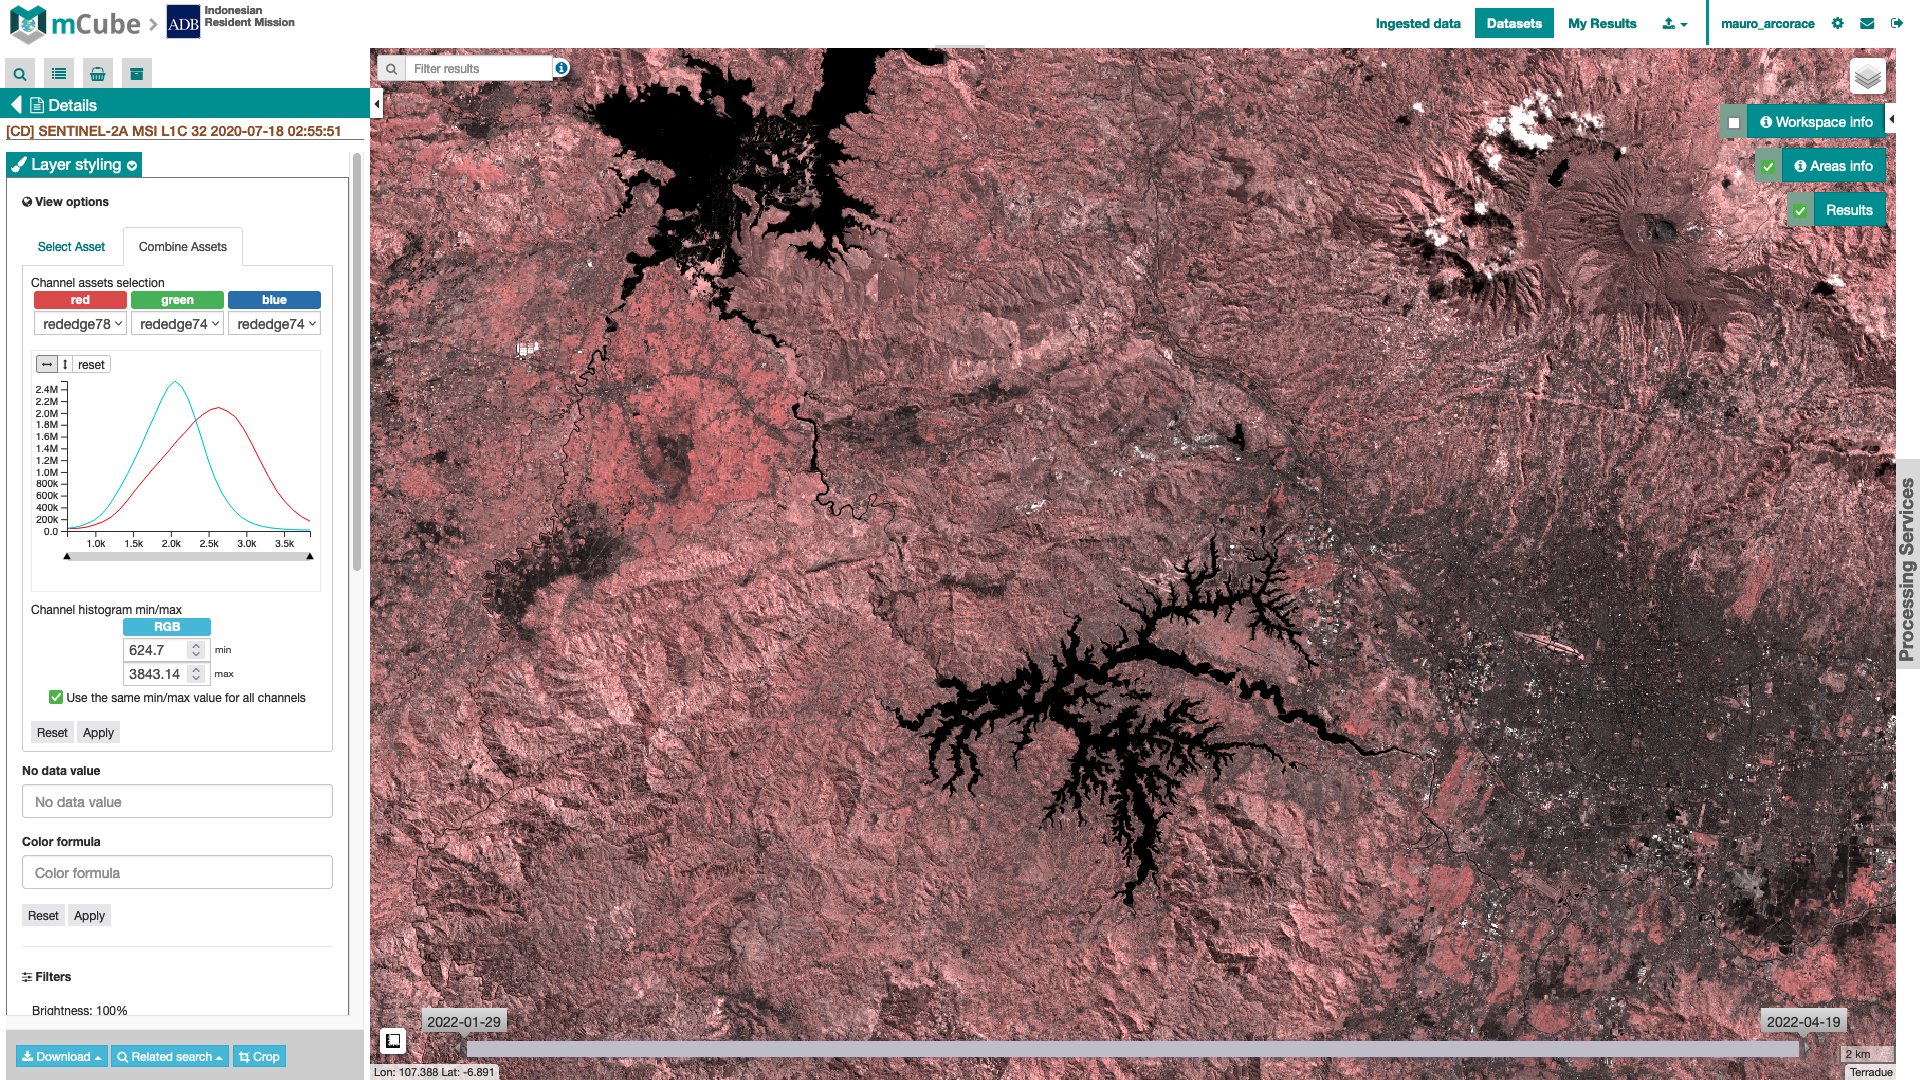
Task: Uncheck the Areas info checkbox
Action: coord(1768,167)
